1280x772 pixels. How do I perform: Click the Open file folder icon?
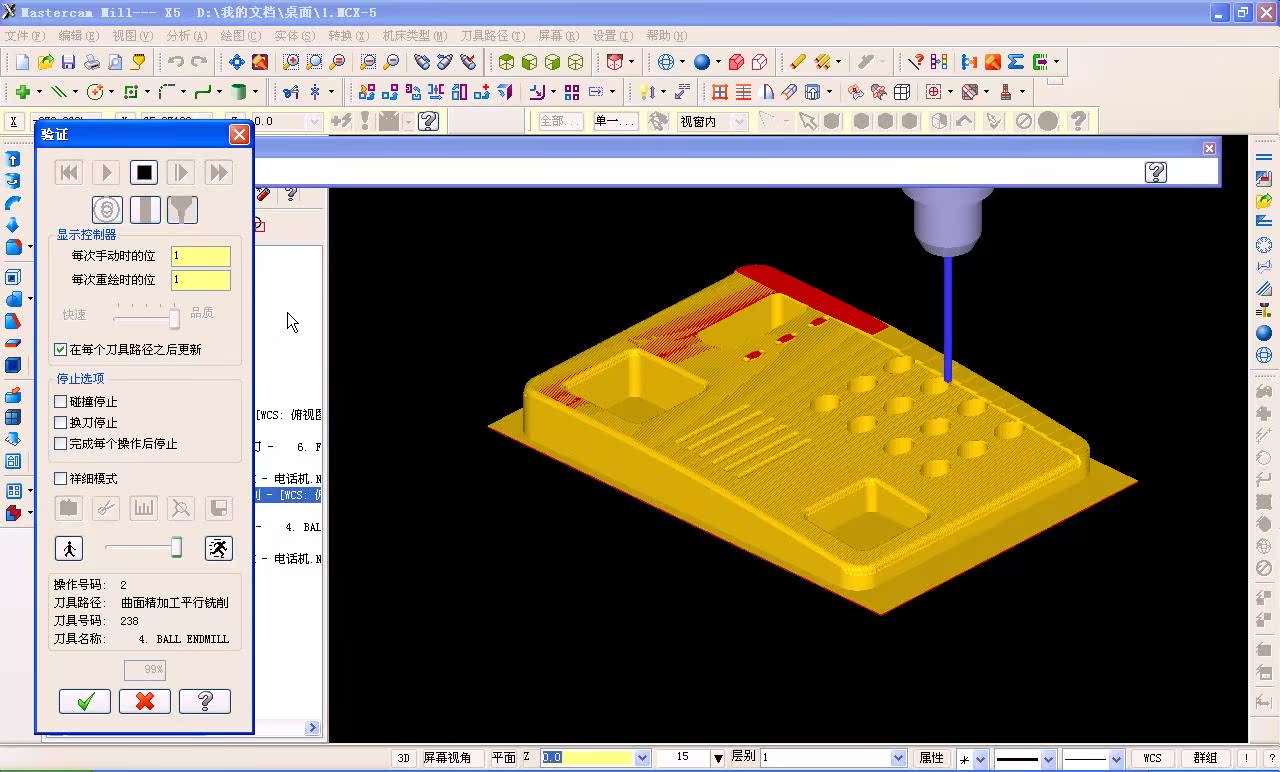[45, 62]
